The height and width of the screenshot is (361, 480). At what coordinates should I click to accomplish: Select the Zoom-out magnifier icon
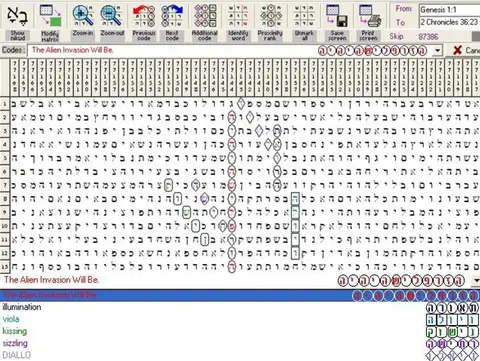(112, 16)
